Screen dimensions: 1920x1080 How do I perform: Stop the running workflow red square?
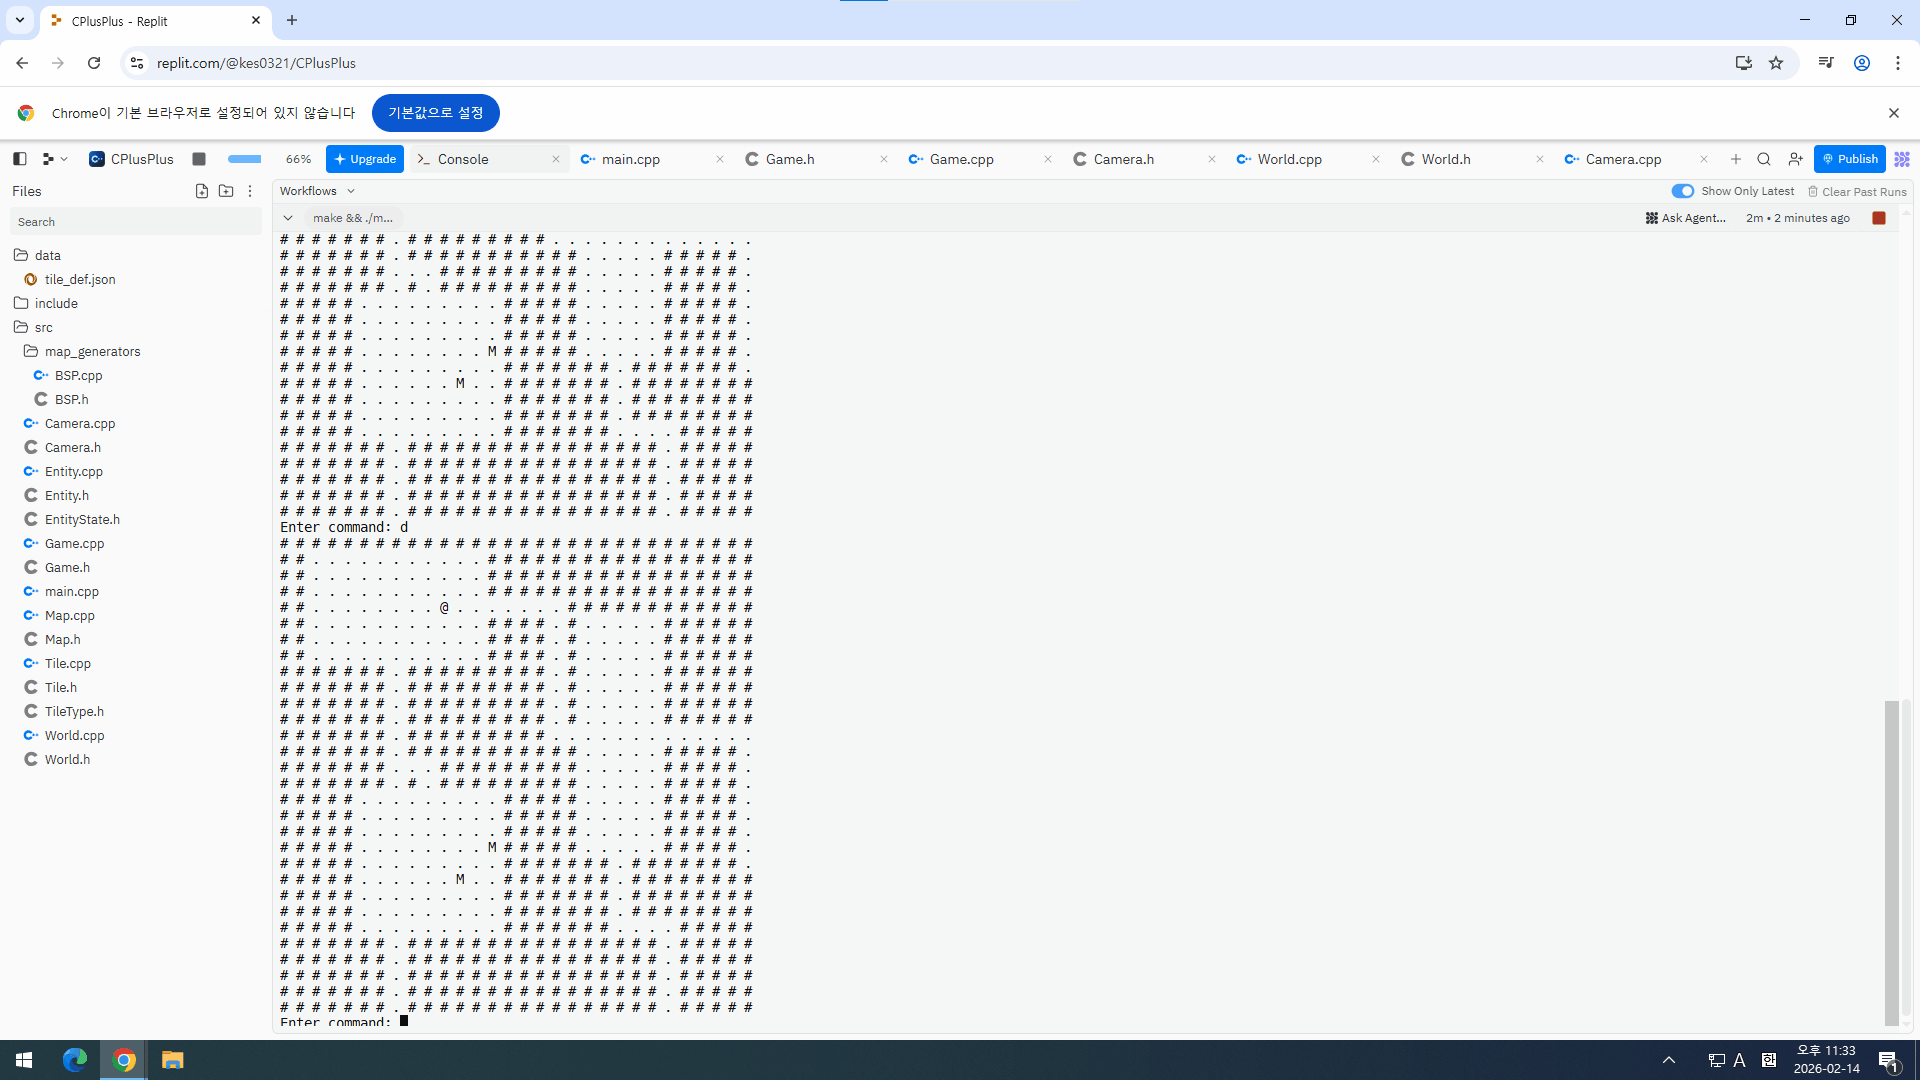coord(1879,218)
